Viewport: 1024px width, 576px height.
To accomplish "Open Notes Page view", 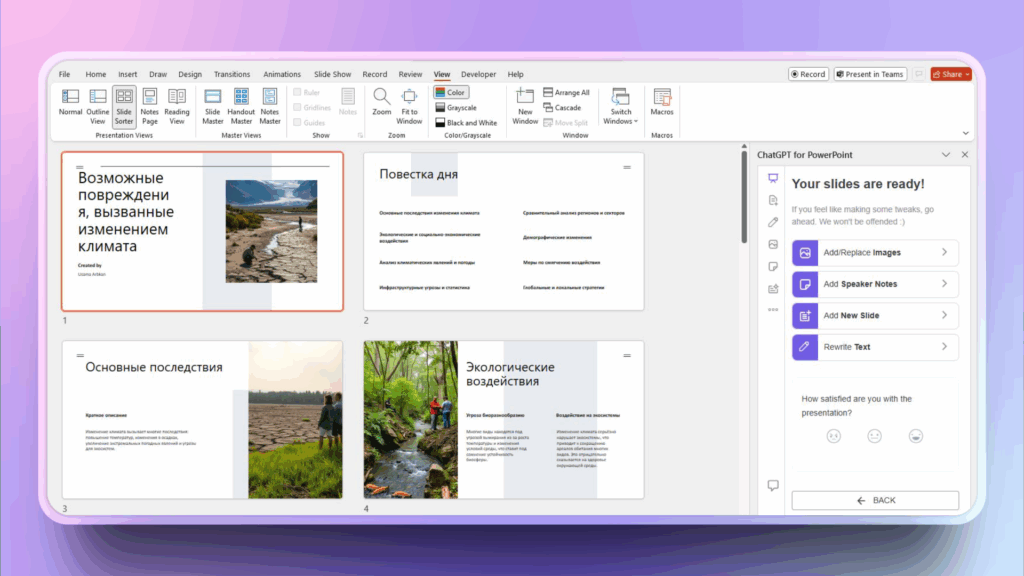I will point(150,102).
